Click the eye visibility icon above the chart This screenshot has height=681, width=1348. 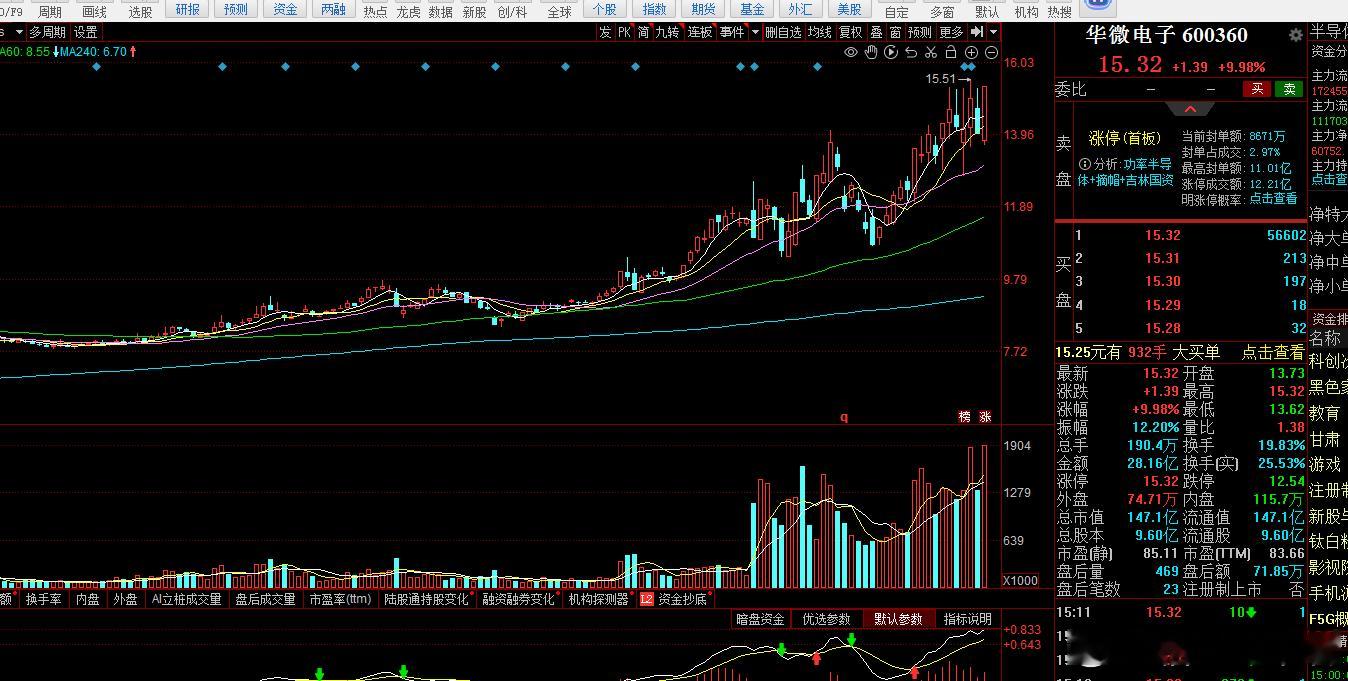click(x=851, y=52)
